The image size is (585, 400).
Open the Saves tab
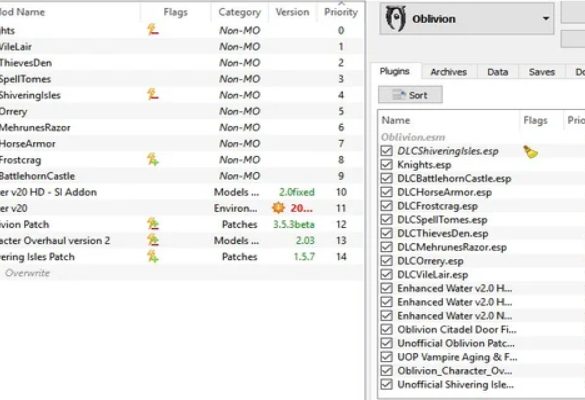(541, 72)
